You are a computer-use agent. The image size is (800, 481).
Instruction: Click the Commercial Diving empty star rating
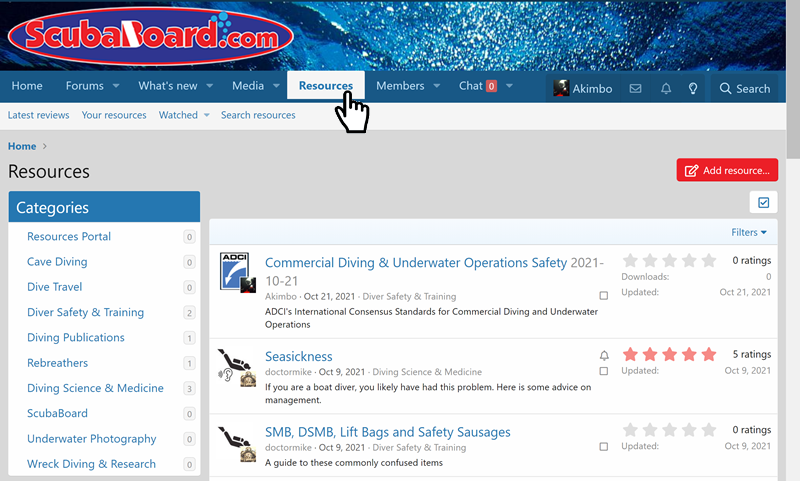point(669,261)
